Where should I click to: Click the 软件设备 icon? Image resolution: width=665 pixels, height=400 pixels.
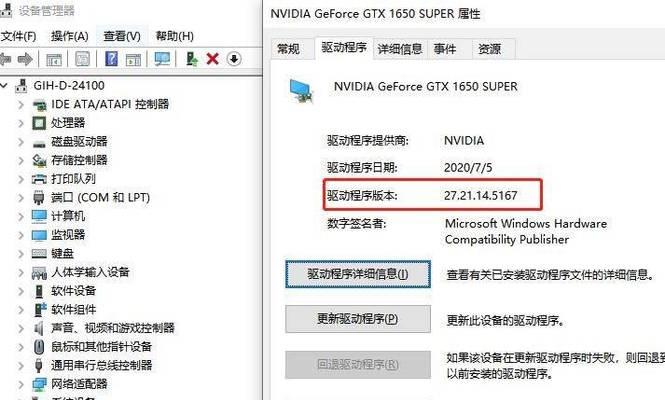point(39,291)
